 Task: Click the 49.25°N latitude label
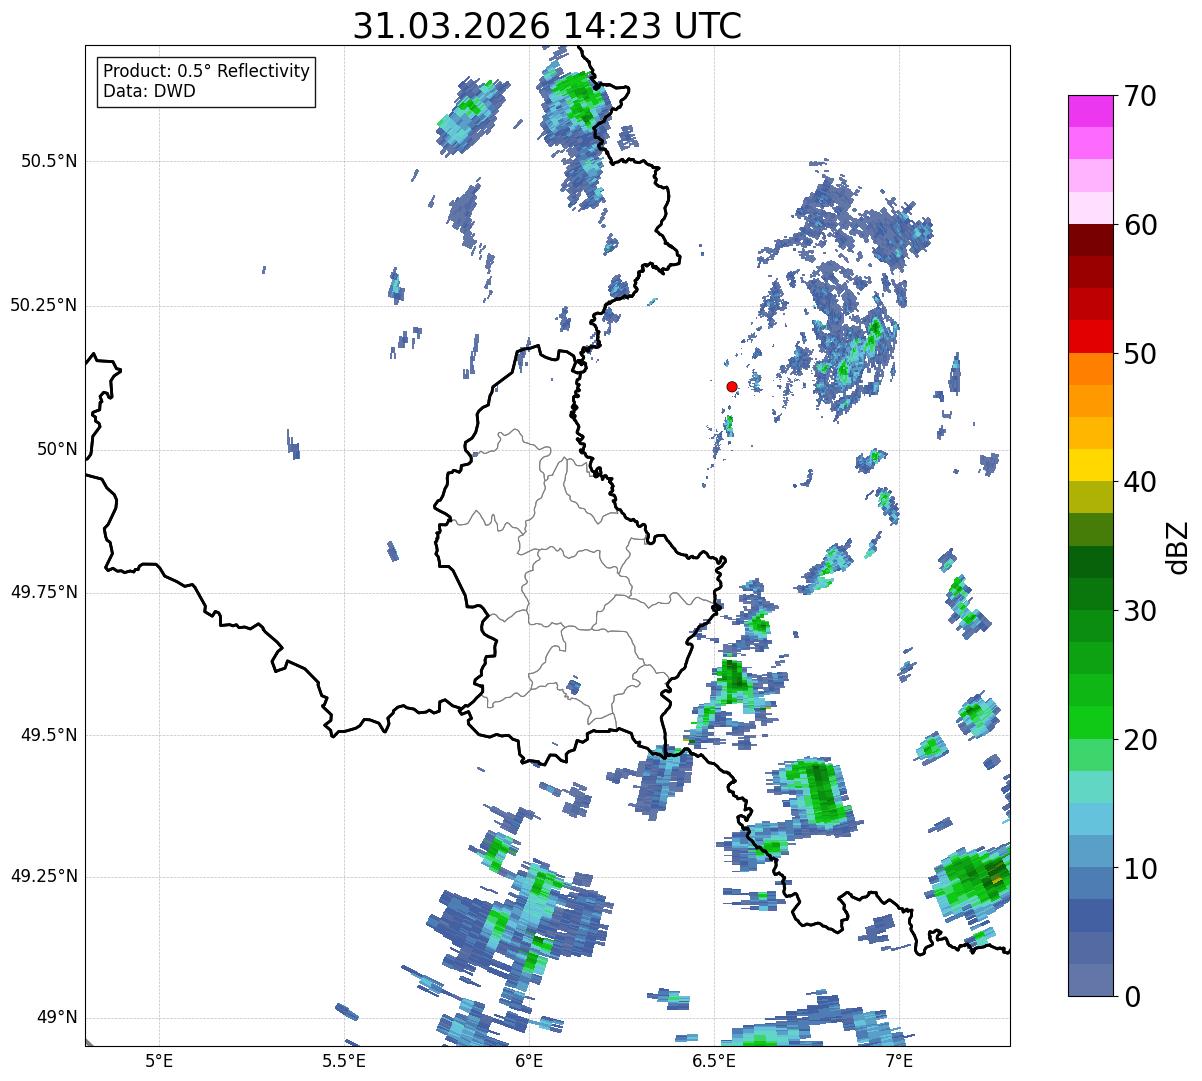pyautogui.click(x=43, y=876)
